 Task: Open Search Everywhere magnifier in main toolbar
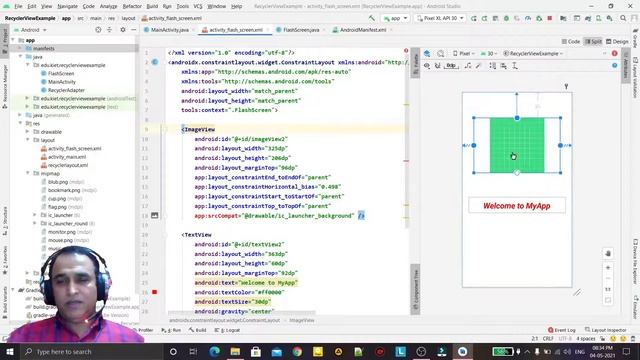click(623, 18)
